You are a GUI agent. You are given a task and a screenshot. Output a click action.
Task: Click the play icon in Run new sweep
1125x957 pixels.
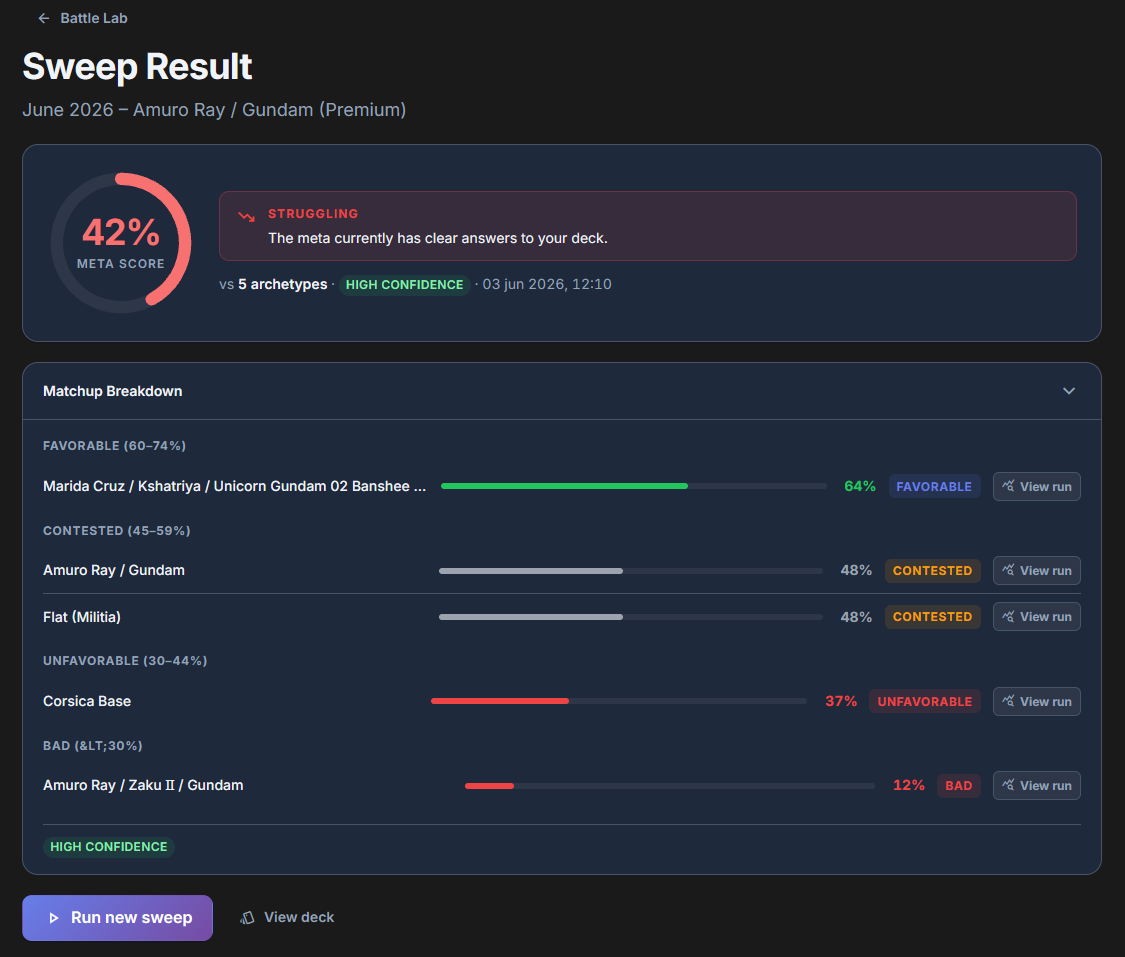pyautogui.click(x=53, y=918)
